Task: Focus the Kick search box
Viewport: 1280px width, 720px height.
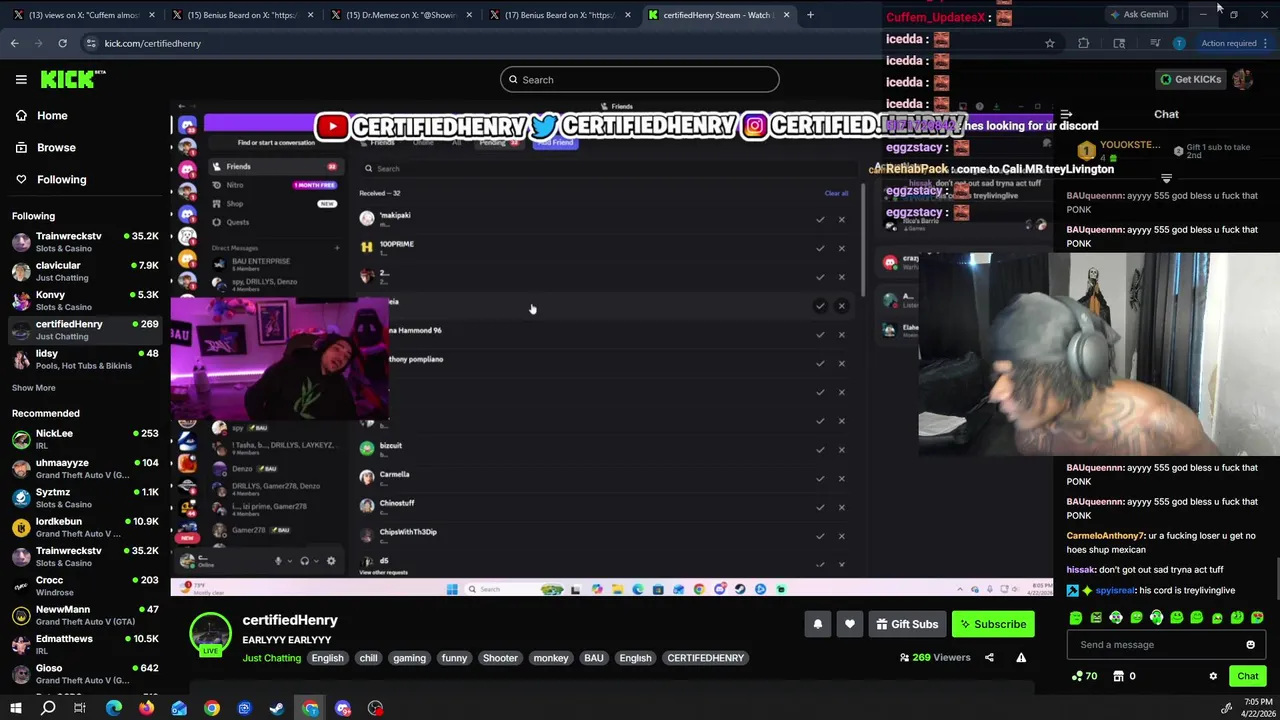Action: coord(640,79)
